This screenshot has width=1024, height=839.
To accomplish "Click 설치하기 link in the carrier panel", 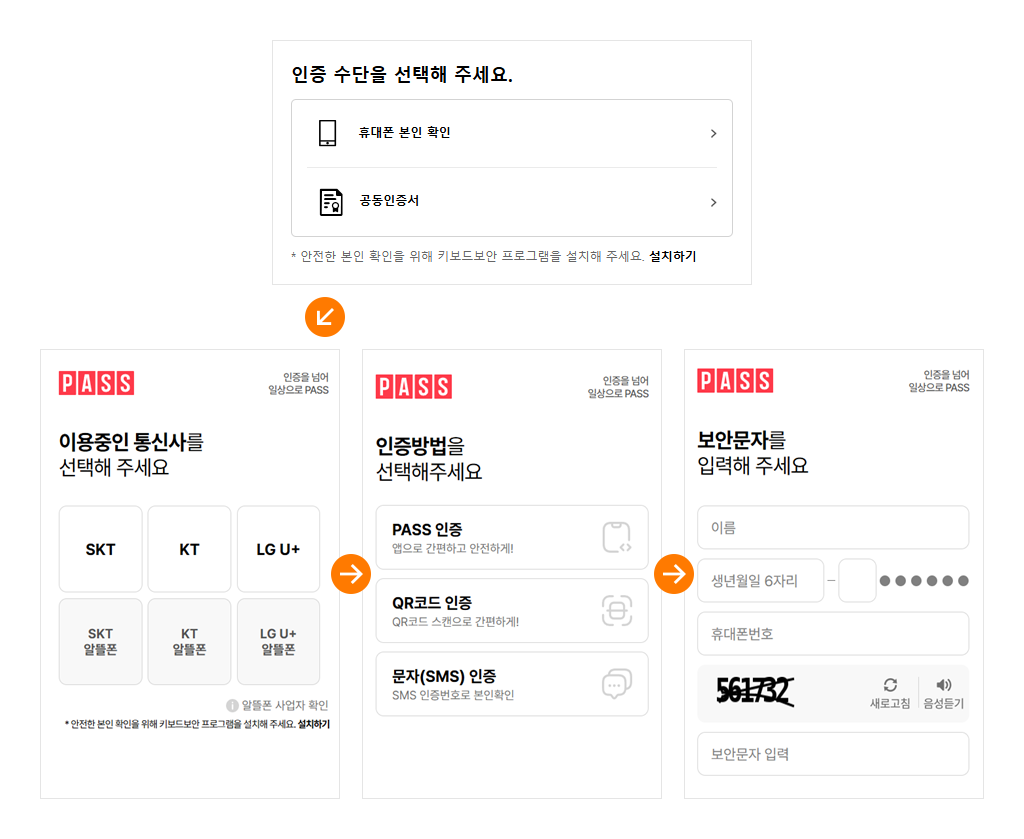I will coord(314,724).
